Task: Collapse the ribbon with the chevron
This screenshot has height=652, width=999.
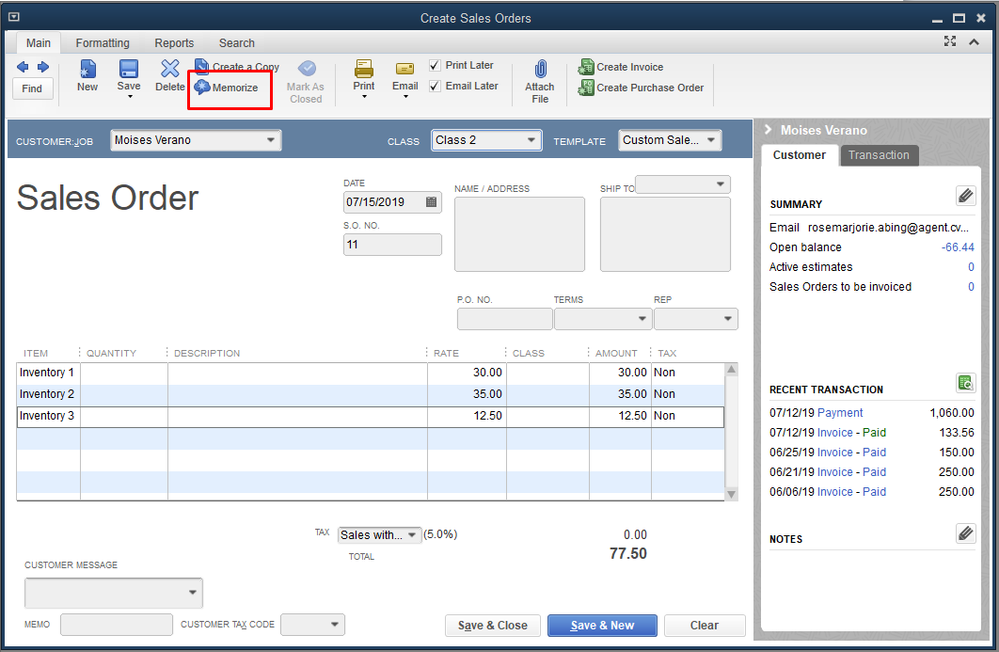Action: tap(974, 42)
